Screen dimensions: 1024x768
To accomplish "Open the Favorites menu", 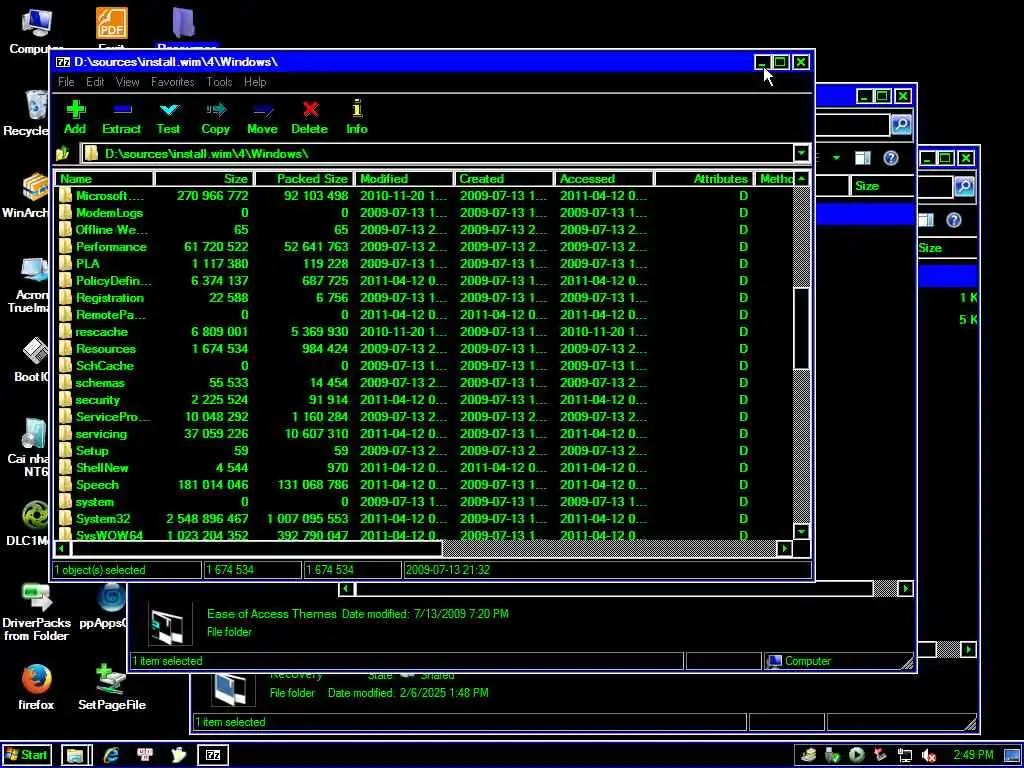I will pos(173,82).
